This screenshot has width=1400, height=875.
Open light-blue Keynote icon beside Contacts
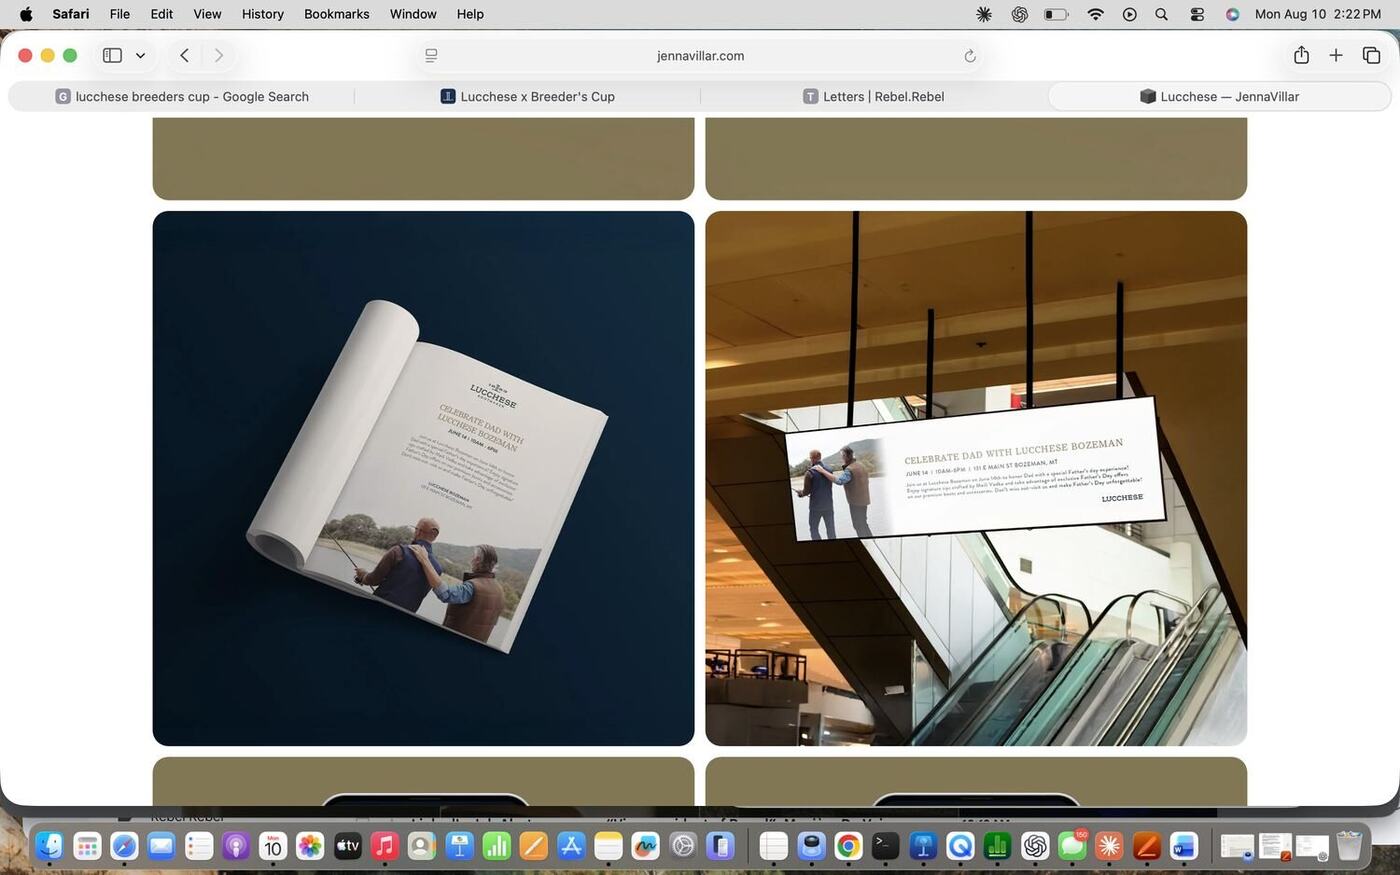(x=459, y=847)
